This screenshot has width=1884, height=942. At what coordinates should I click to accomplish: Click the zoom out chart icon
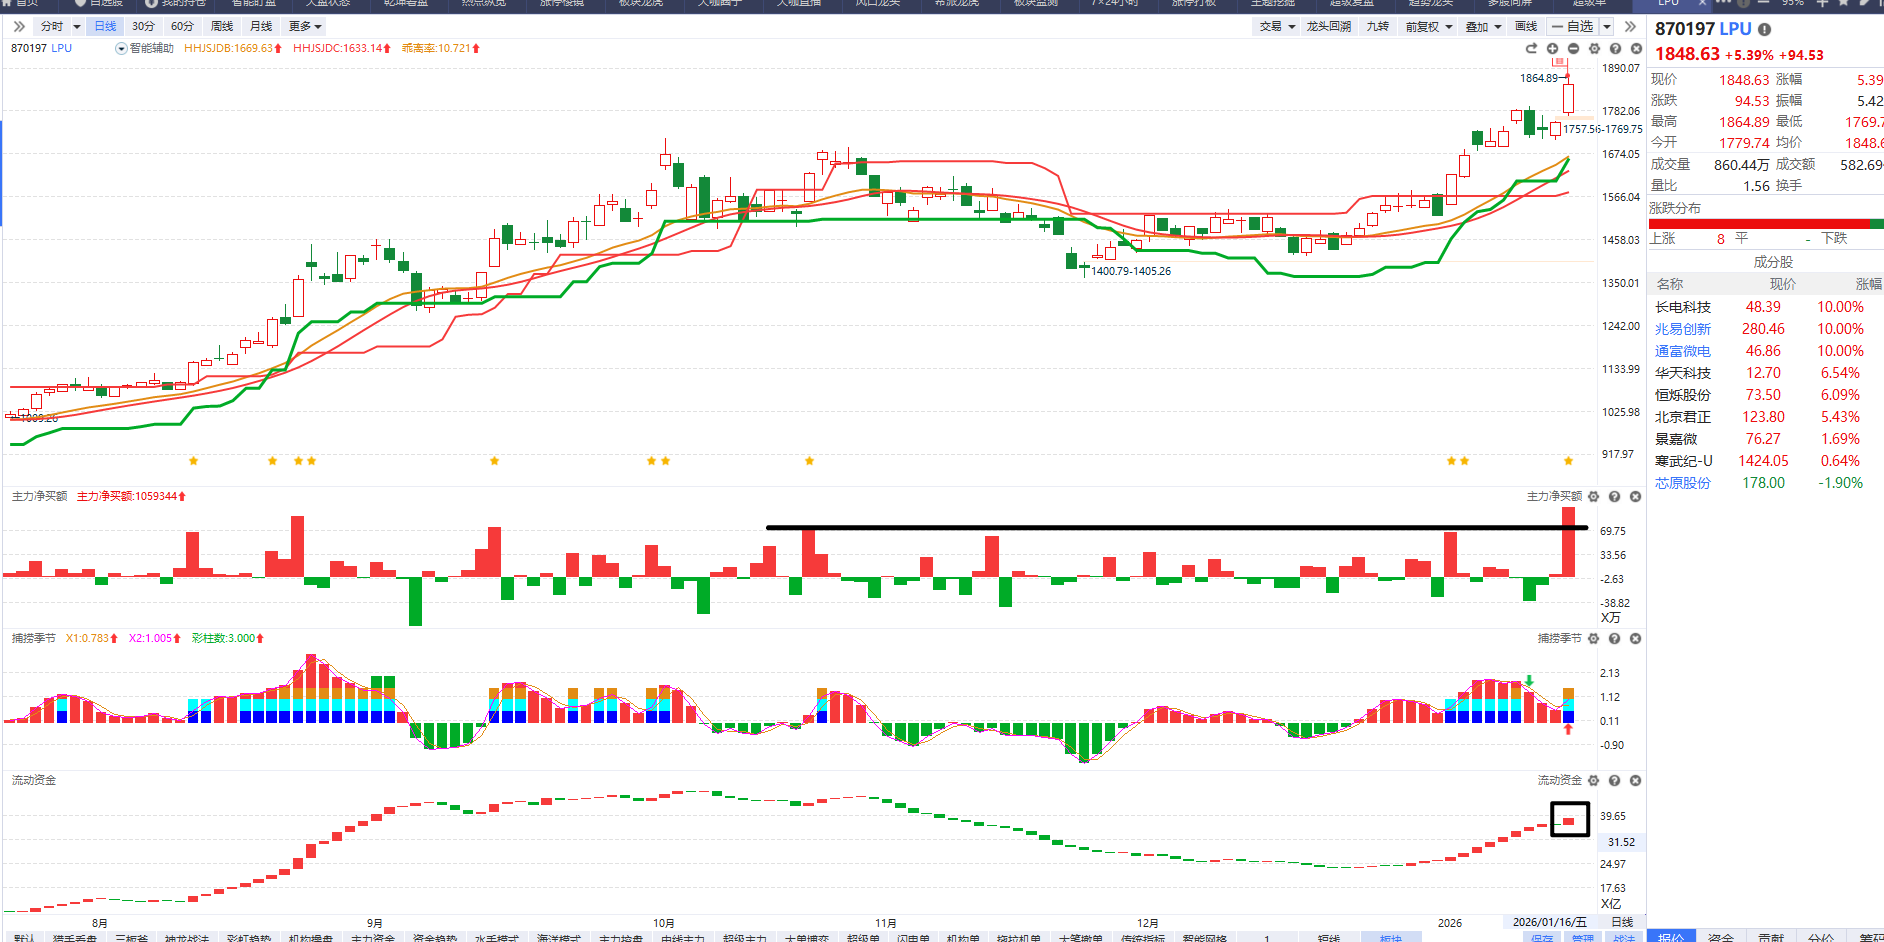pos(1573,48)
